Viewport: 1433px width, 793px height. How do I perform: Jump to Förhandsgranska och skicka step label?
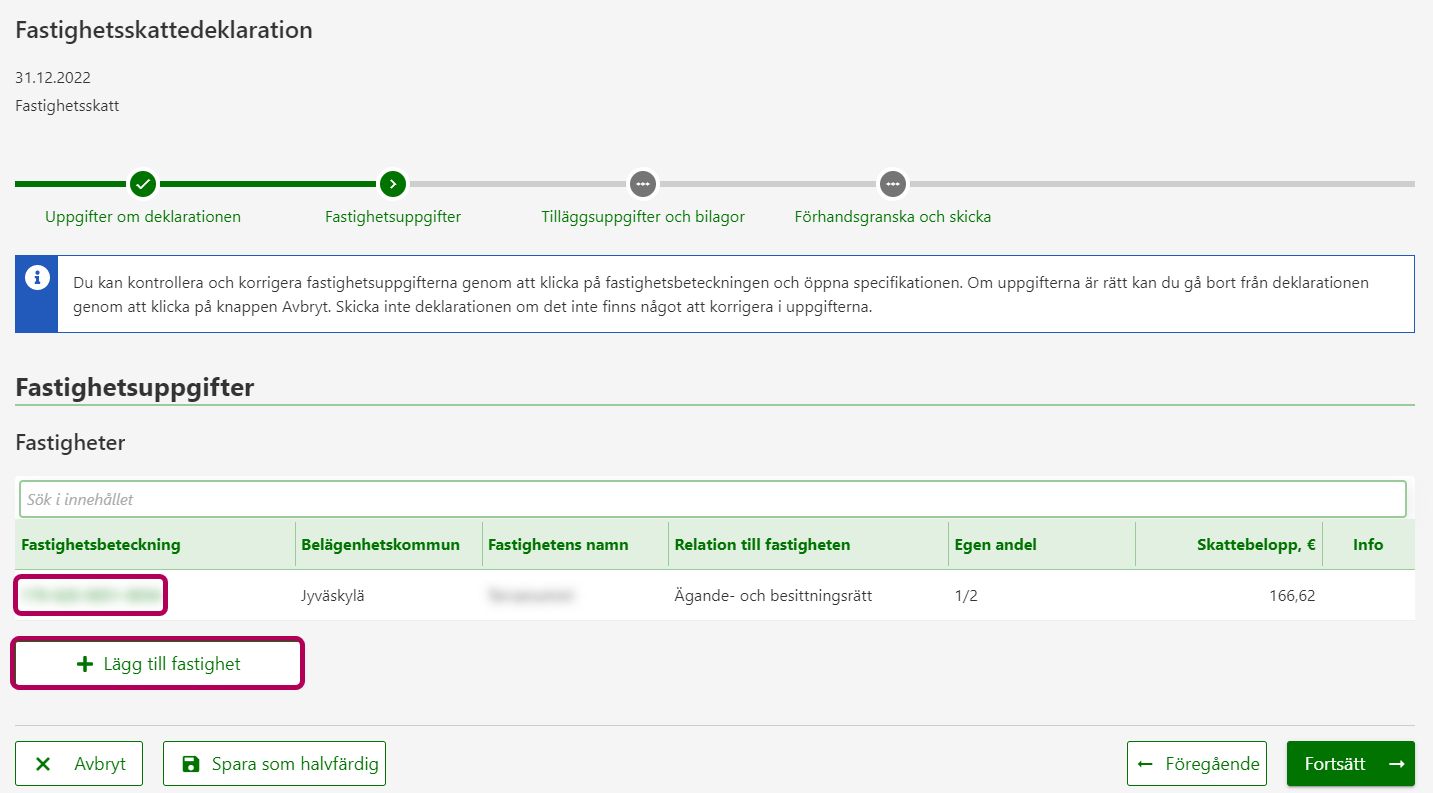892,217
